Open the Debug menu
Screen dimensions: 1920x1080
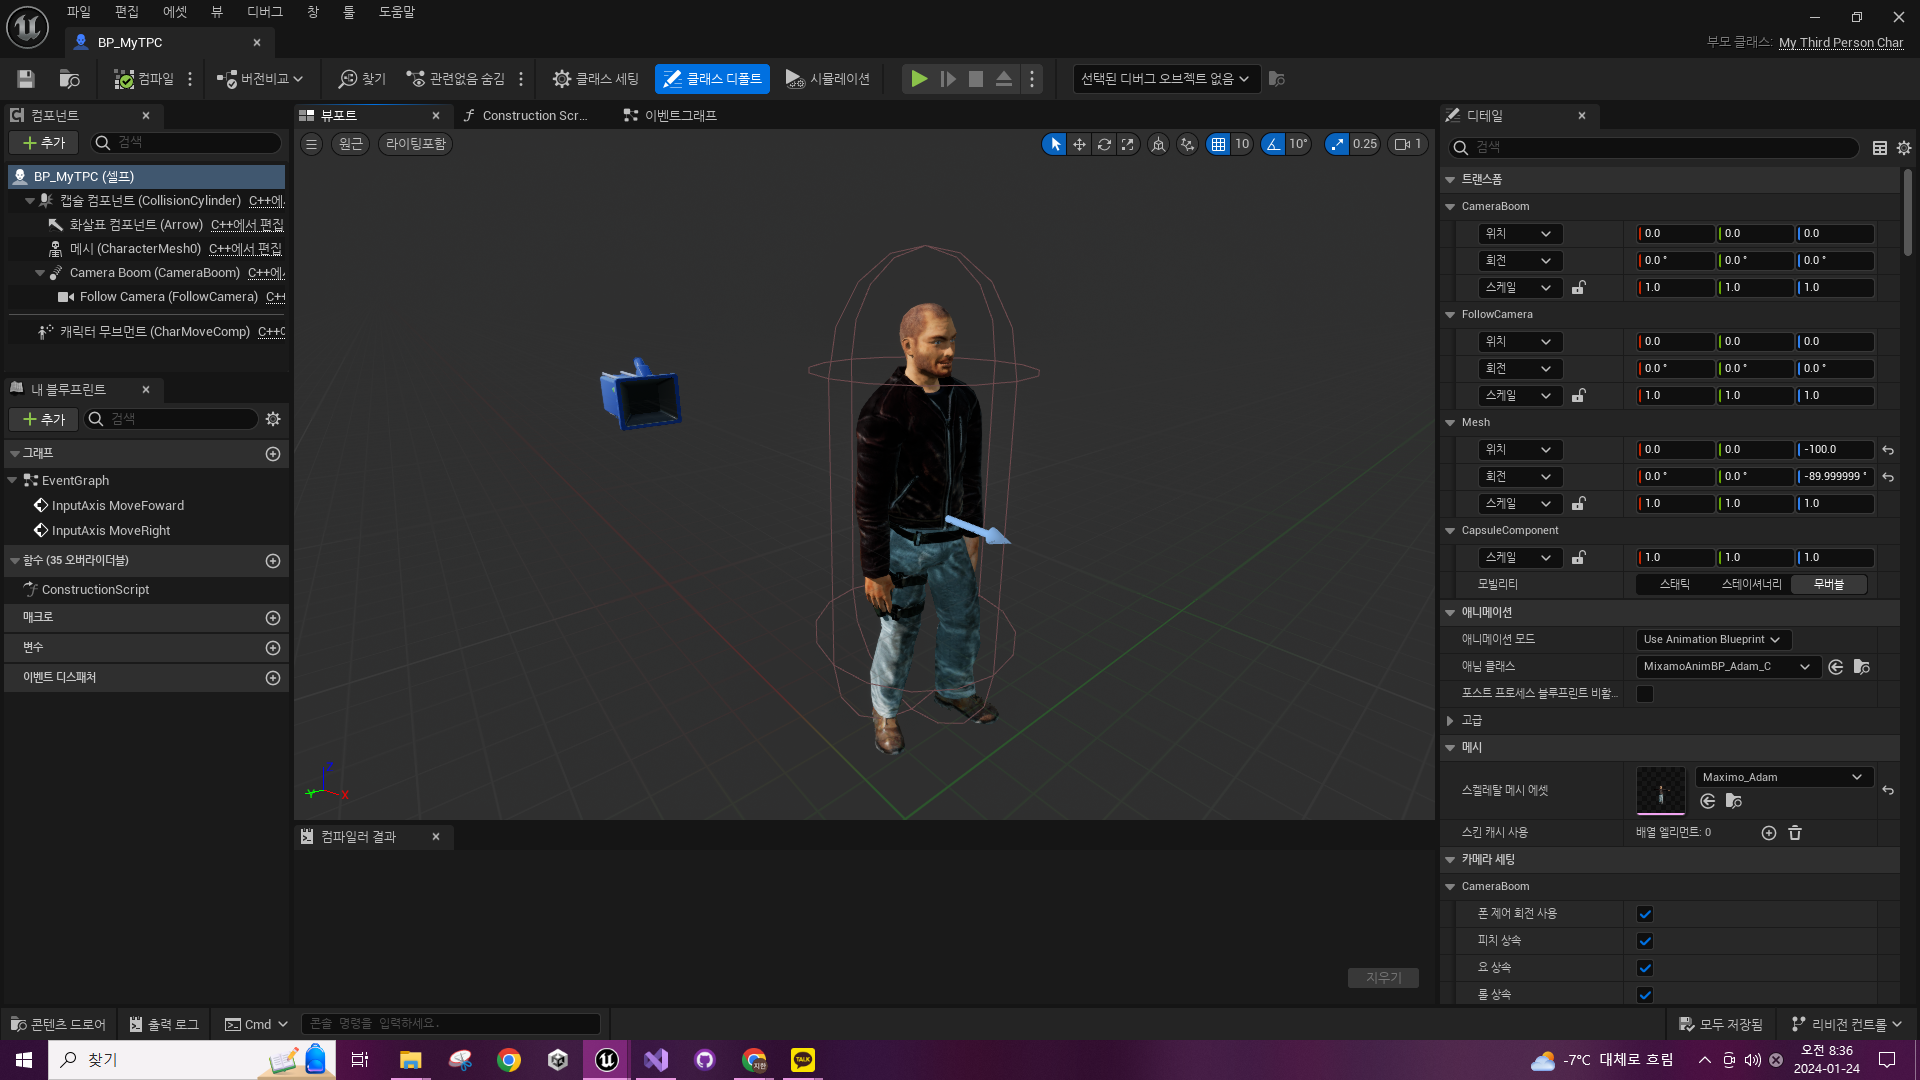pyautogui.click(x=265, y=12)
